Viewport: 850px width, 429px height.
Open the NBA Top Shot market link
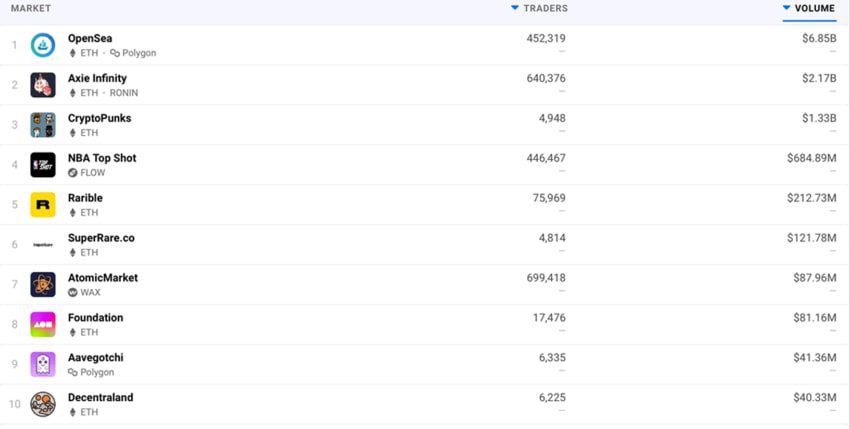pos(102,158)
